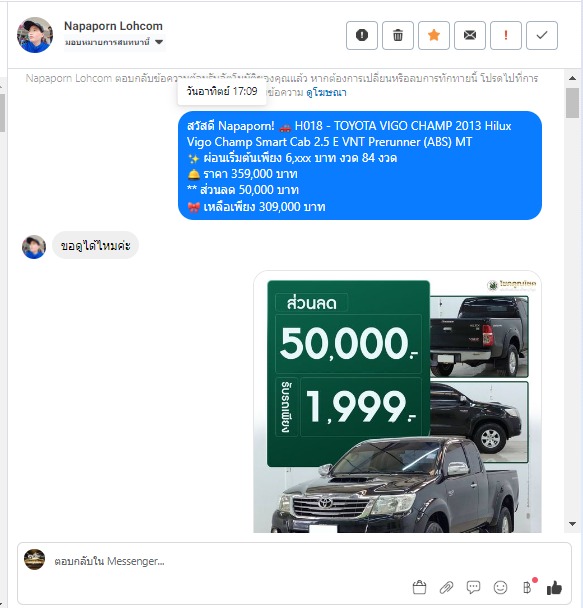
Task: Open the shopping bag products icon
Action: pos(419,587)
